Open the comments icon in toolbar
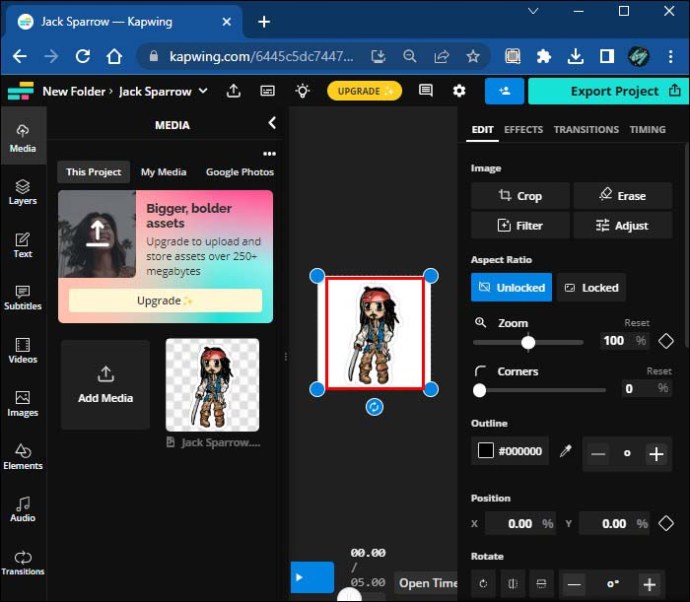The width and height of the screenshot is (690, 602). (426, 91)
